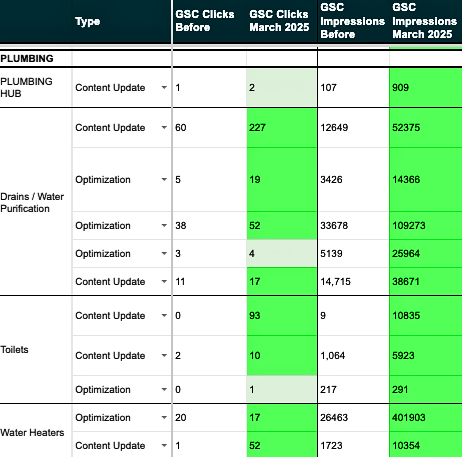Select the GSC Impressions Before column header
Screen dimensions: 462x457
click(x=353, y=22)
